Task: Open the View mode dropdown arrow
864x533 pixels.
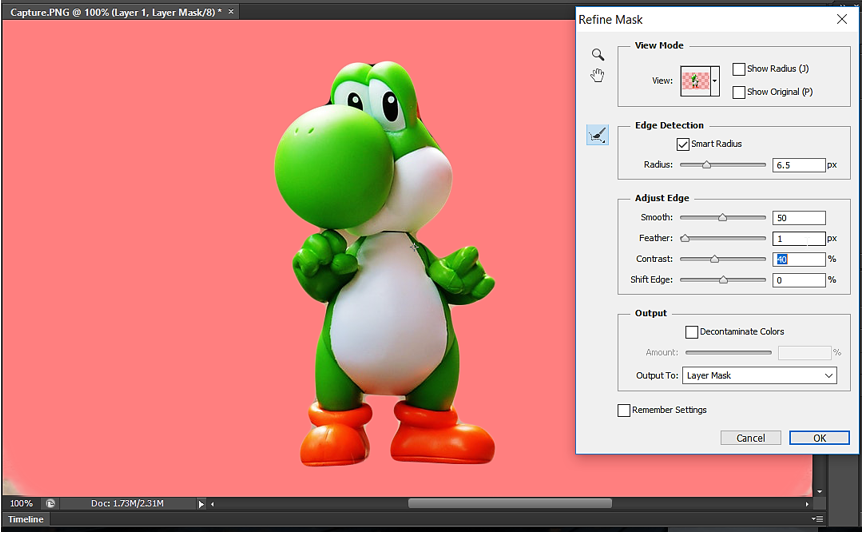Action: [x=715, y=81]
